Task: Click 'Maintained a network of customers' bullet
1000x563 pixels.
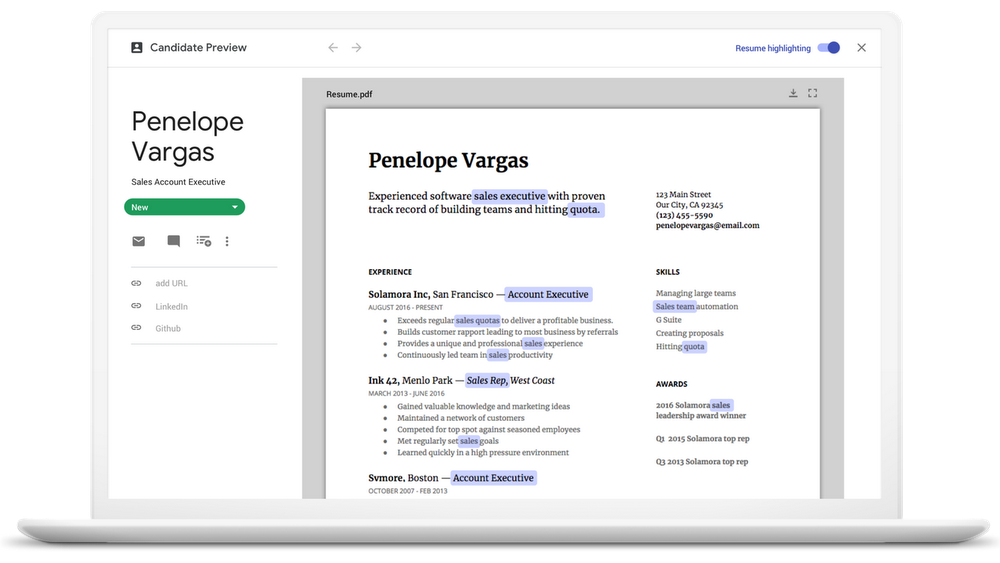Action: [x=461, y=418]
